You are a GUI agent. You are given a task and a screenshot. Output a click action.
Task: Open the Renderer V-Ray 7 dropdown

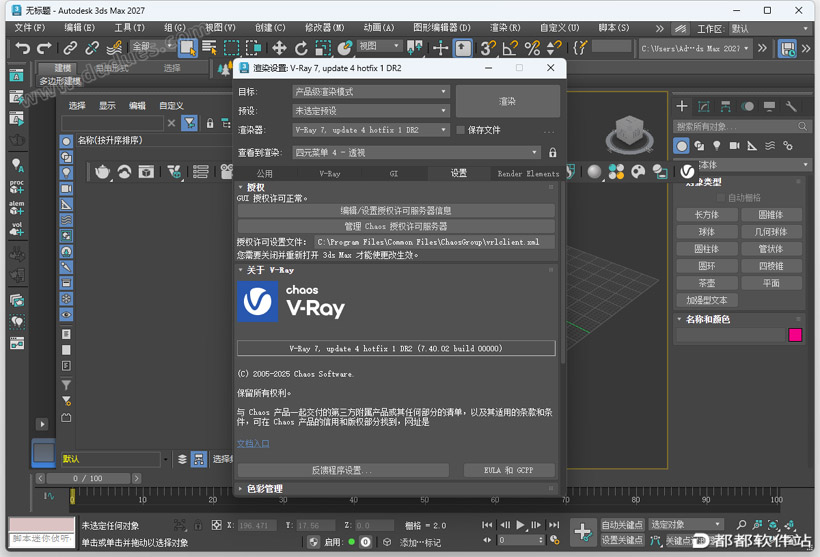click(371, 130)
